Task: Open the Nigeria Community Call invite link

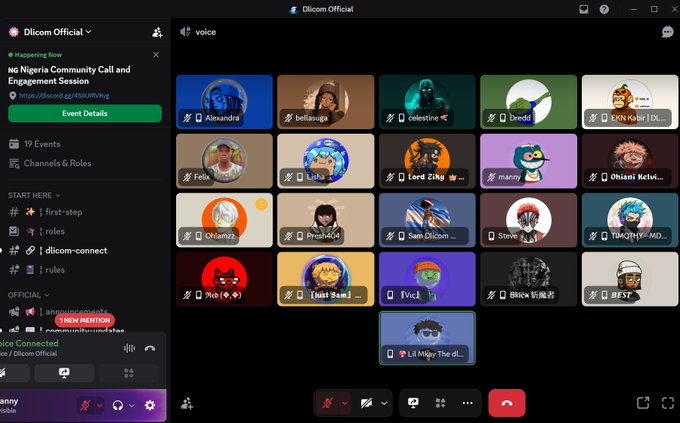Action: (64, 95)
